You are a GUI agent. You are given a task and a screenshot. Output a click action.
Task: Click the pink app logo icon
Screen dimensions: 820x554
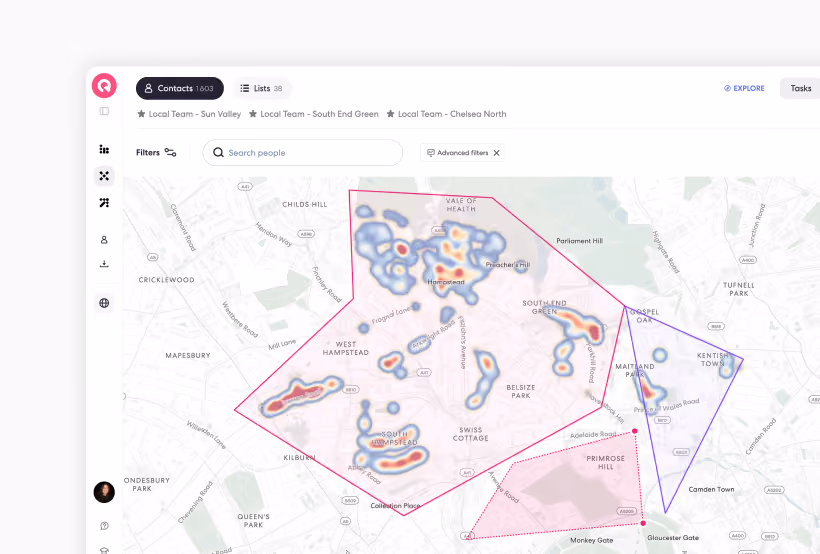pyautogui.click(x=104, y=85)
